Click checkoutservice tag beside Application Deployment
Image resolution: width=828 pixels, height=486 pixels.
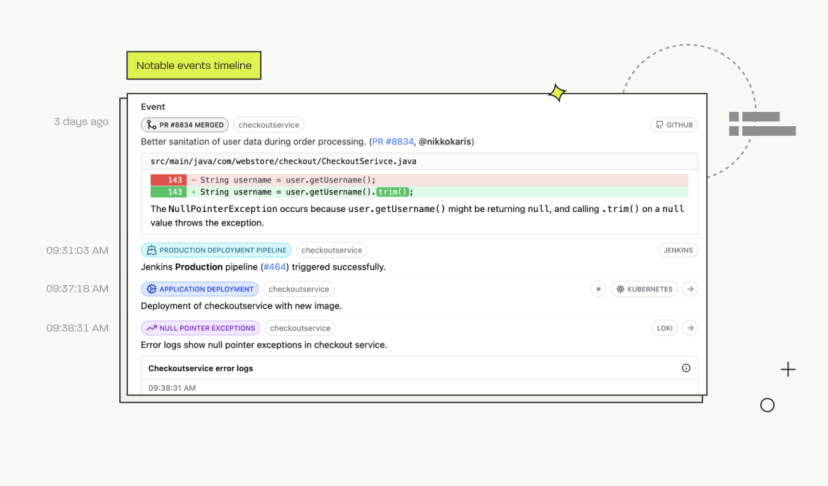tap(298, 289)
